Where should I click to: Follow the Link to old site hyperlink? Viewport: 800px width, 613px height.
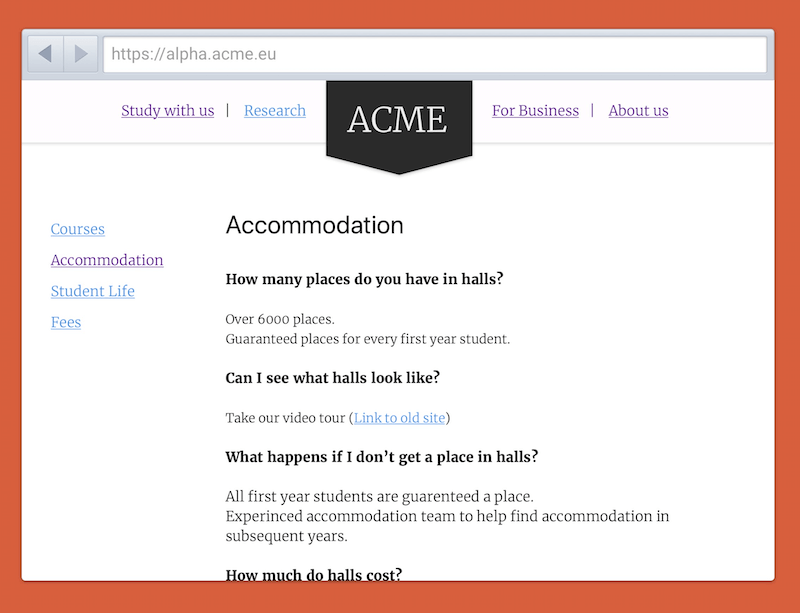(x=400, y=418)
